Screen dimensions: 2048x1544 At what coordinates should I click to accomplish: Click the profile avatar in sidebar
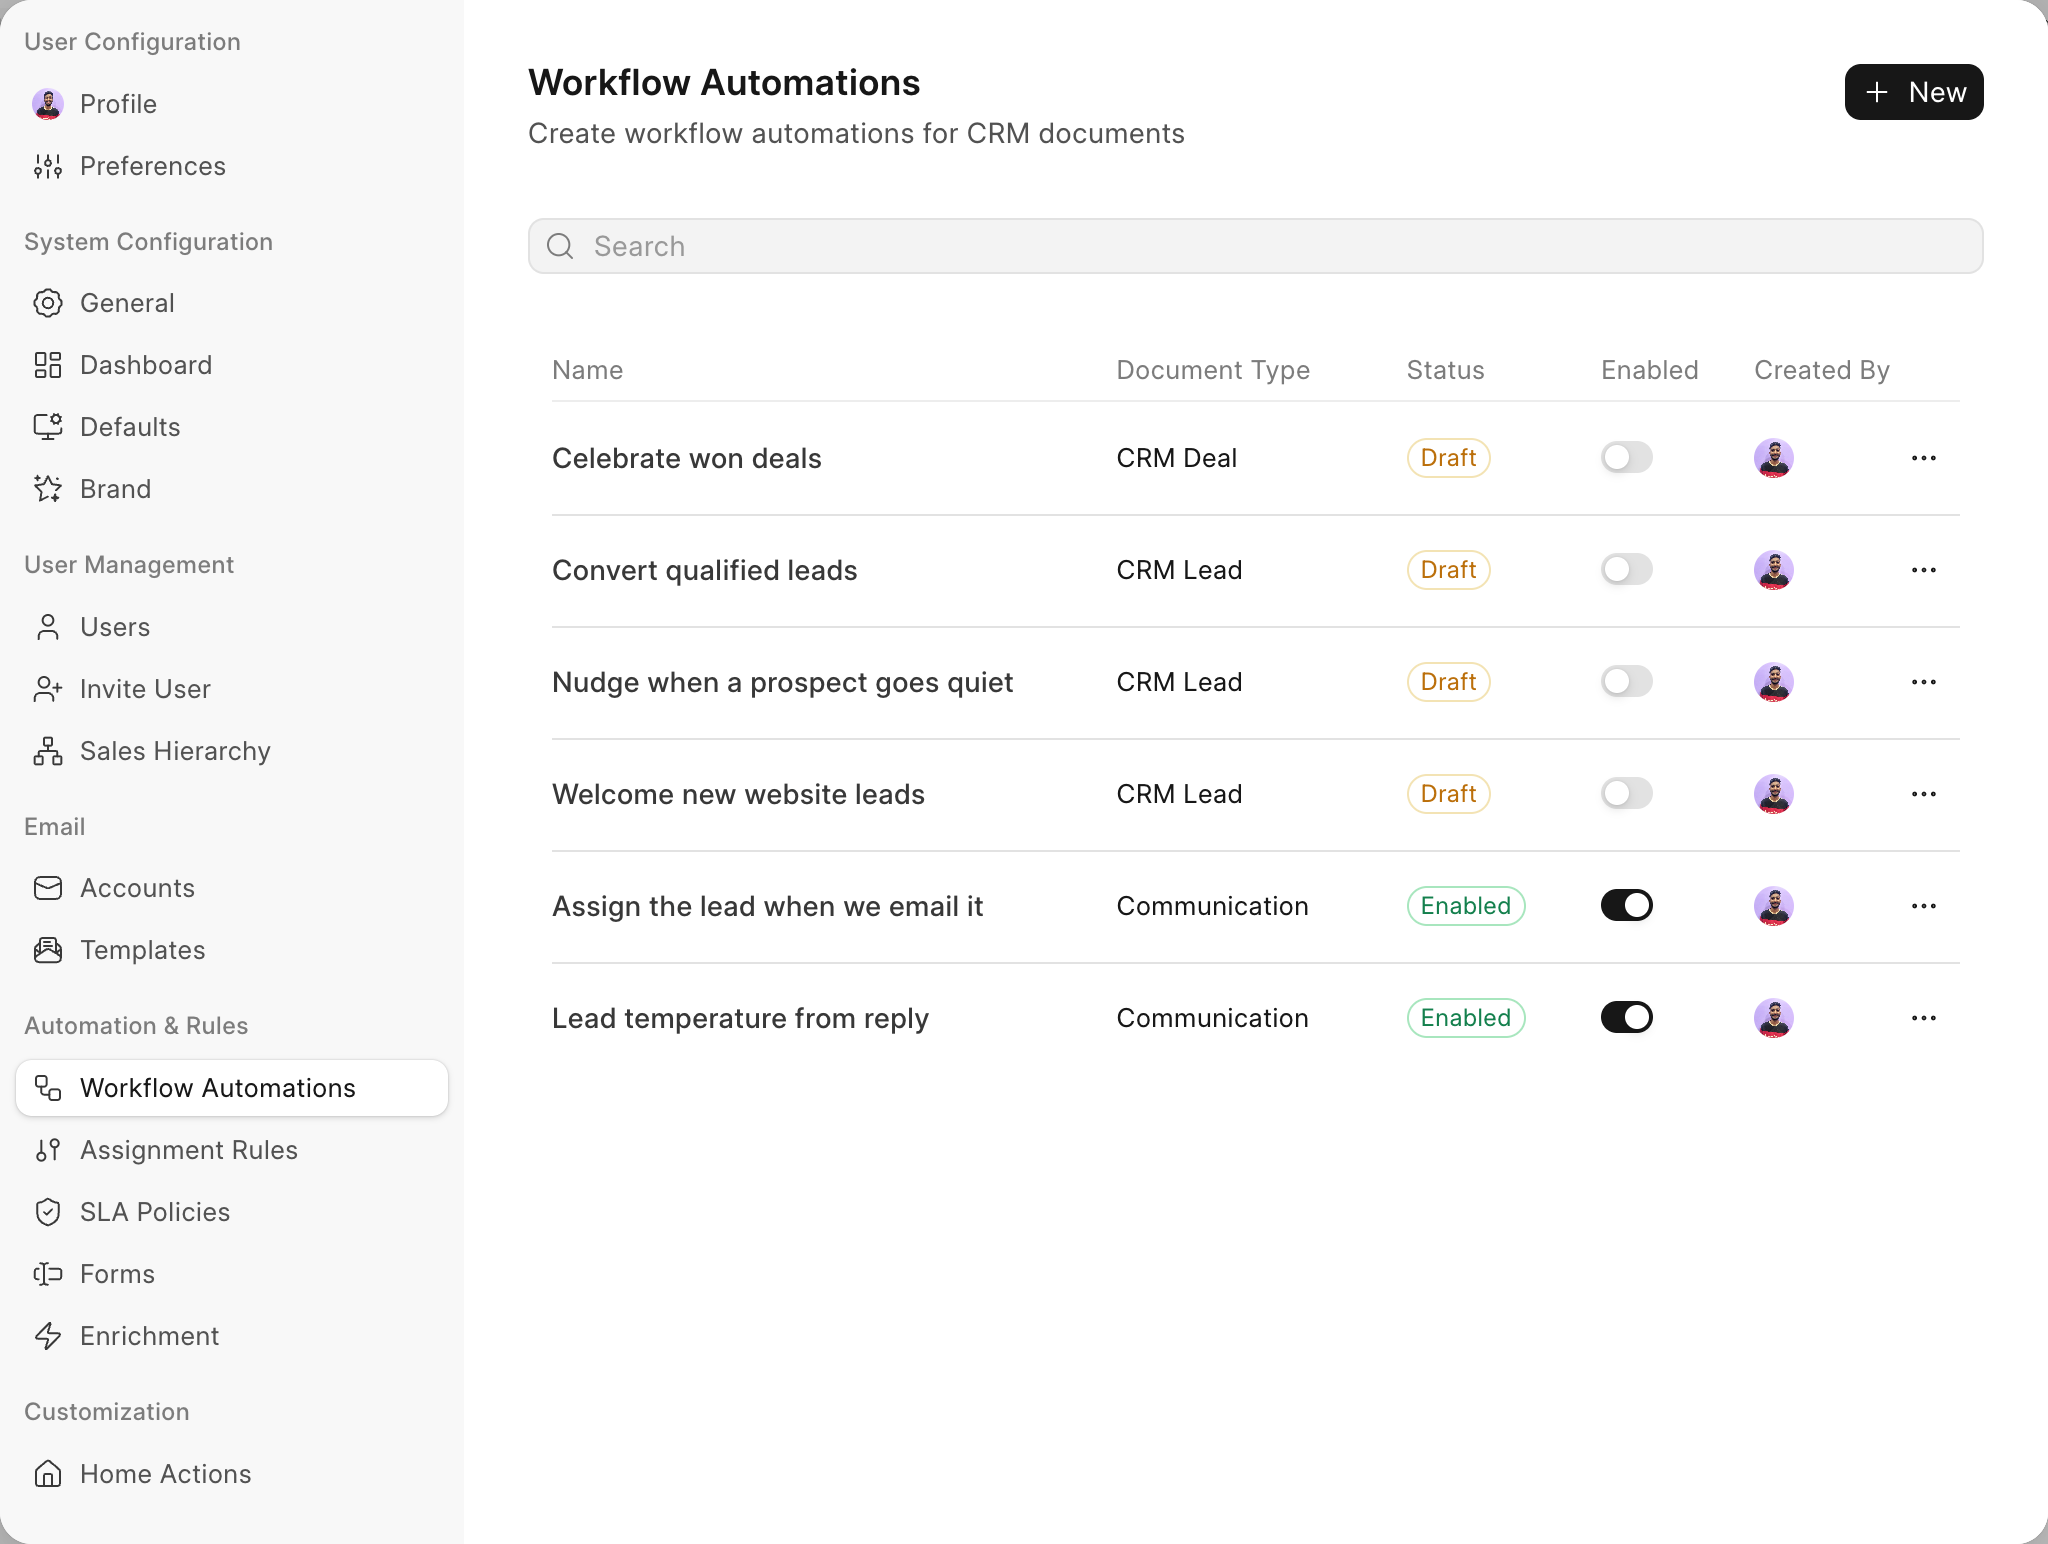click(x=48, y=104)
